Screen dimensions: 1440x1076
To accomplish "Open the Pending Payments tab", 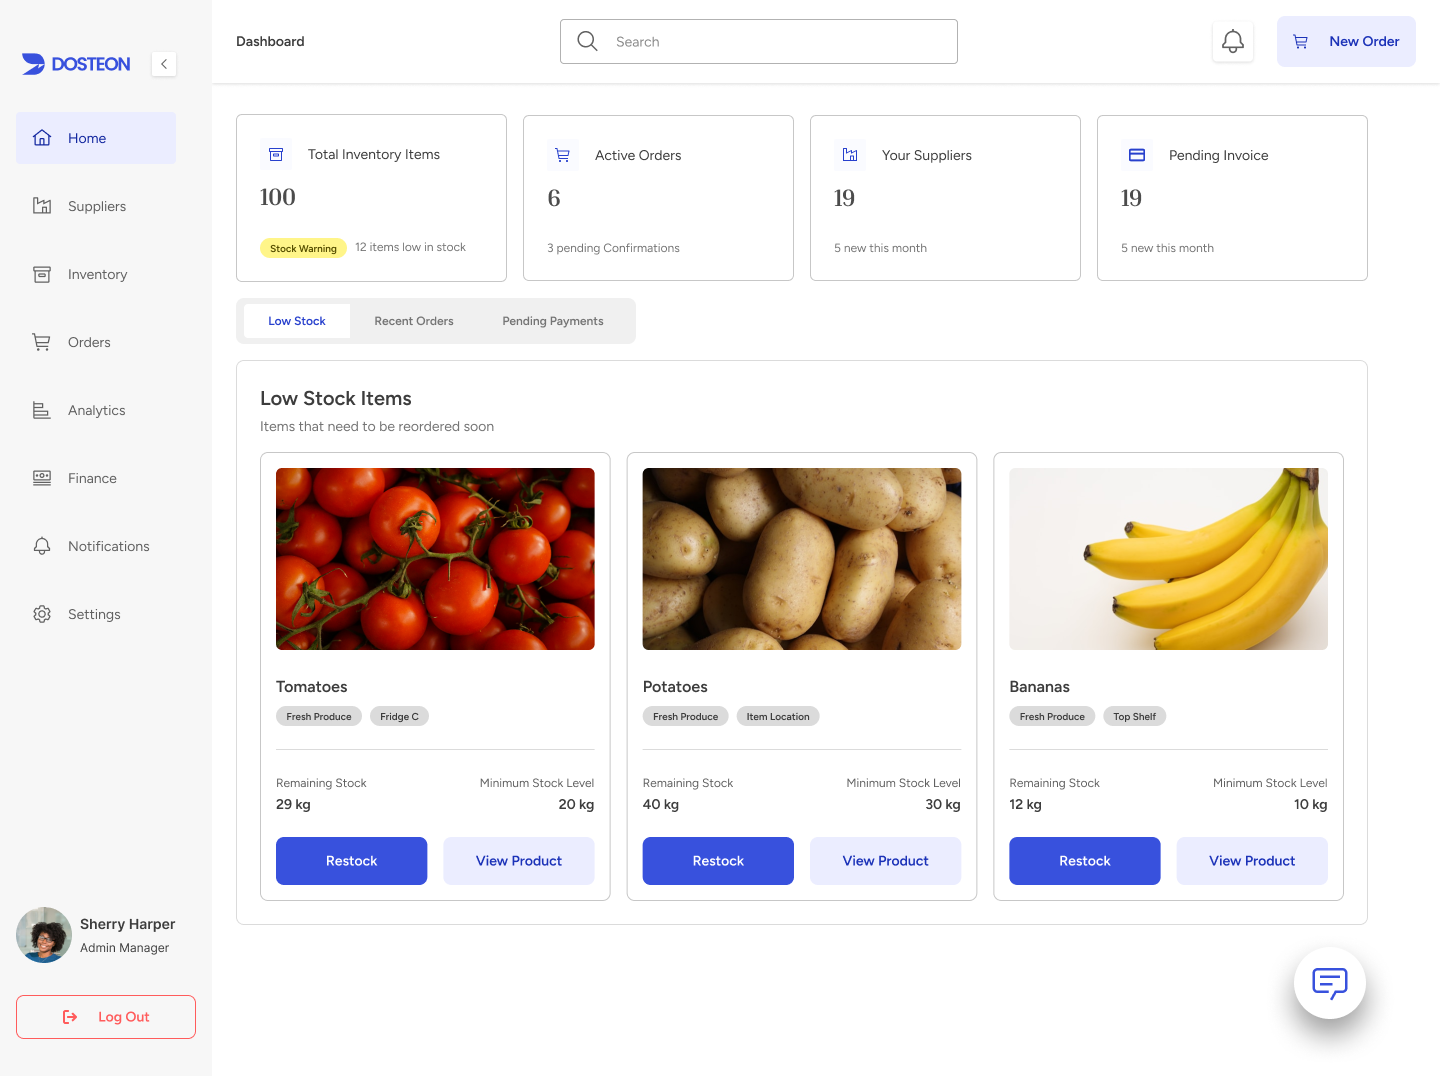I will tap(552, 320).
